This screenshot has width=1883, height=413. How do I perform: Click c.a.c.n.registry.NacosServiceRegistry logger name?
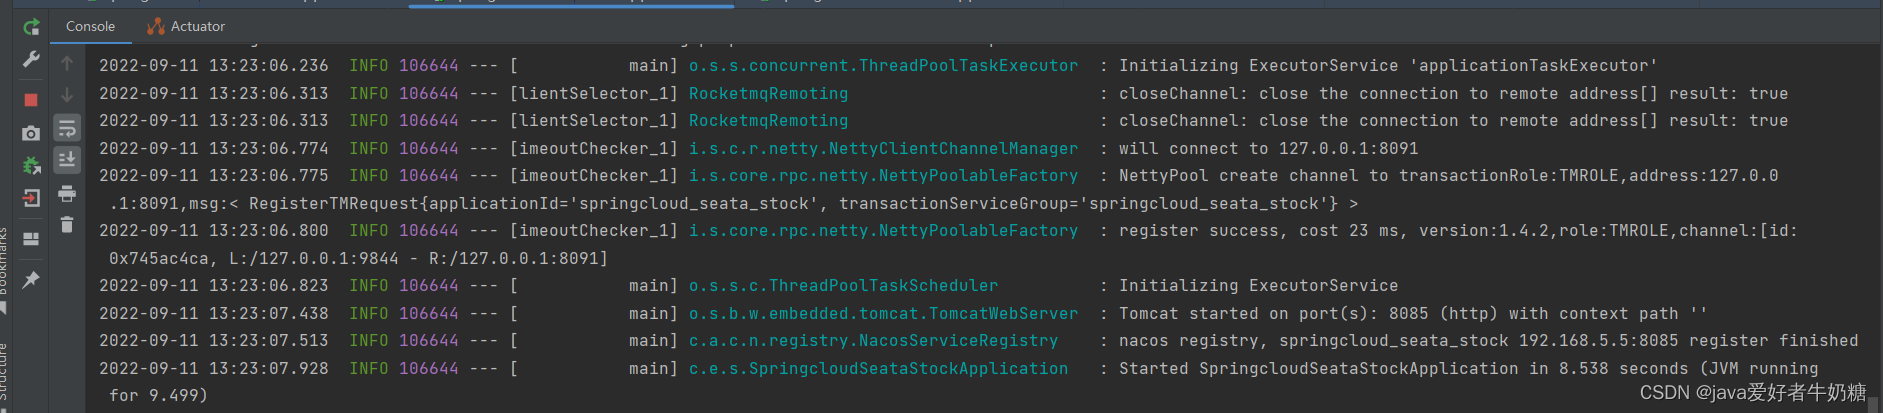(x=873, y=341)
